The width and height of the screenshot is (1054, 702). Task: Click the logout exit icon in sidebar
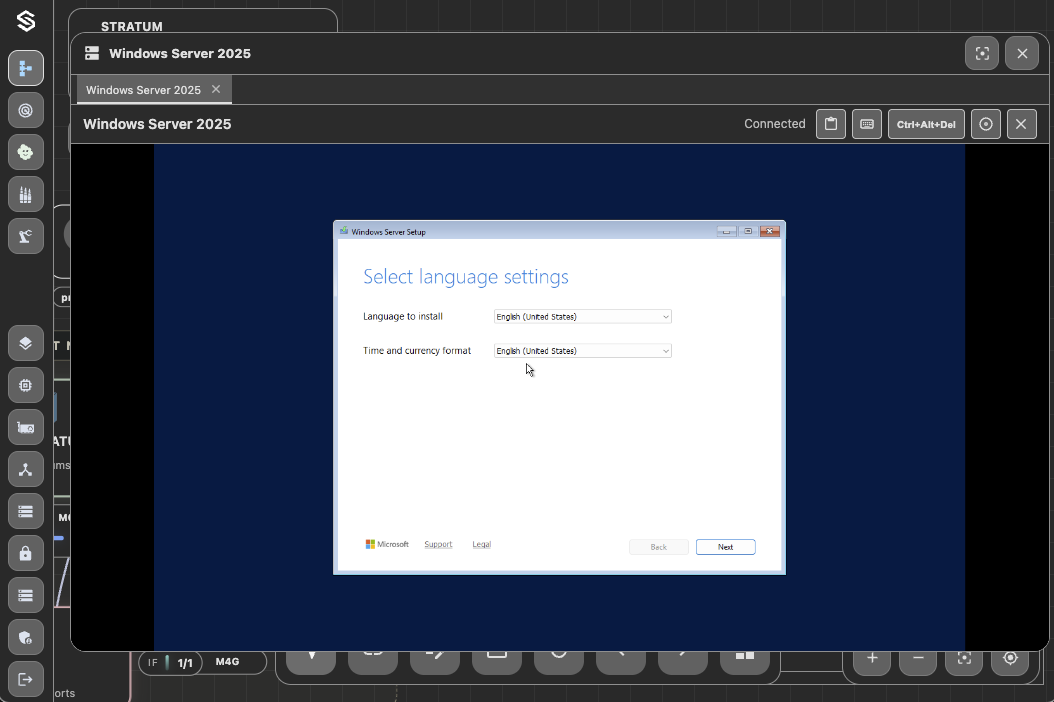tap(26, 679)
